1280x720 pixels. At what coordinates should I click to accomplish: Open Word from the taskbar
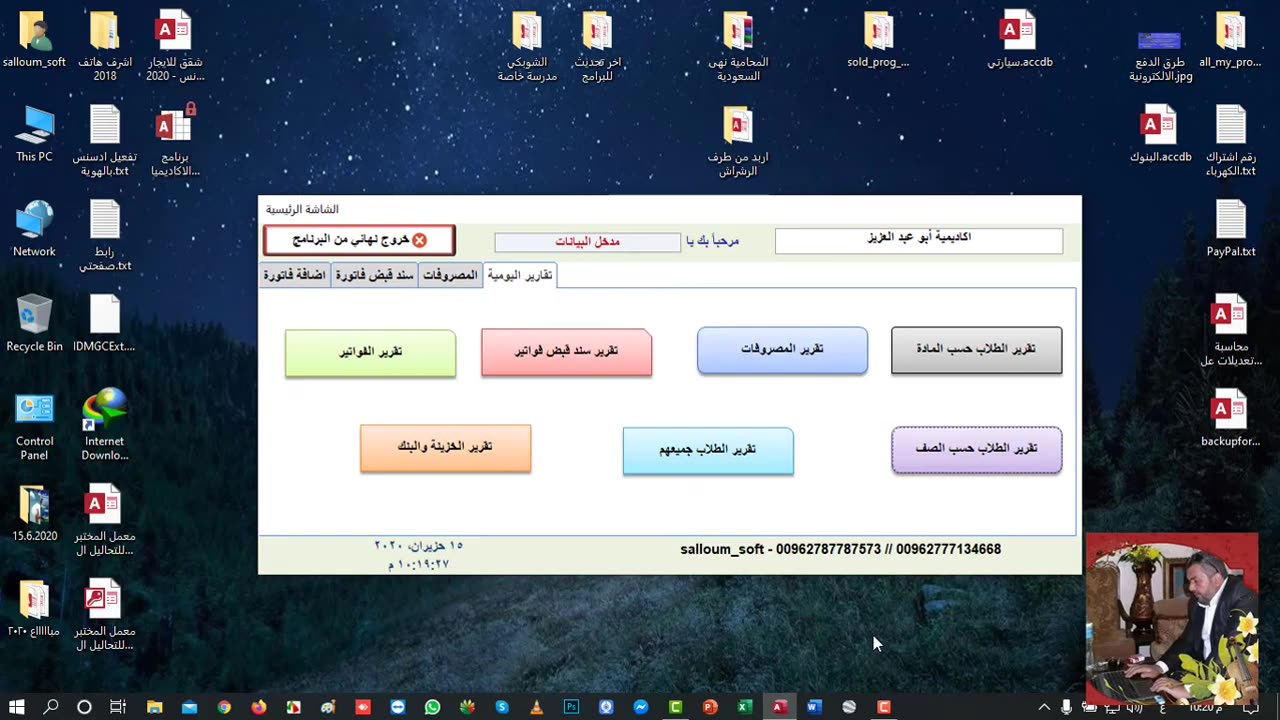coord(814,707)
